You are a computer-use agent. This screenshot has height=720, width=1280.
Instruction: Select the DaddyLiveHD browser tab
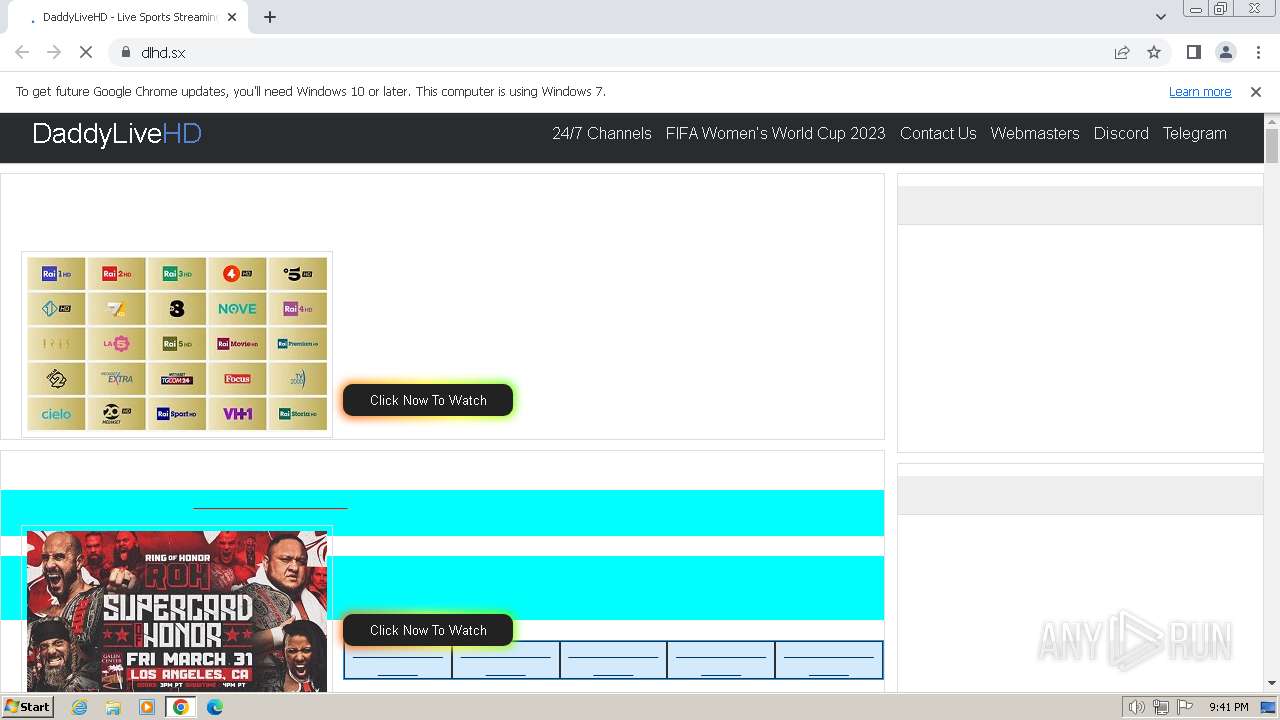pos(127,17)
